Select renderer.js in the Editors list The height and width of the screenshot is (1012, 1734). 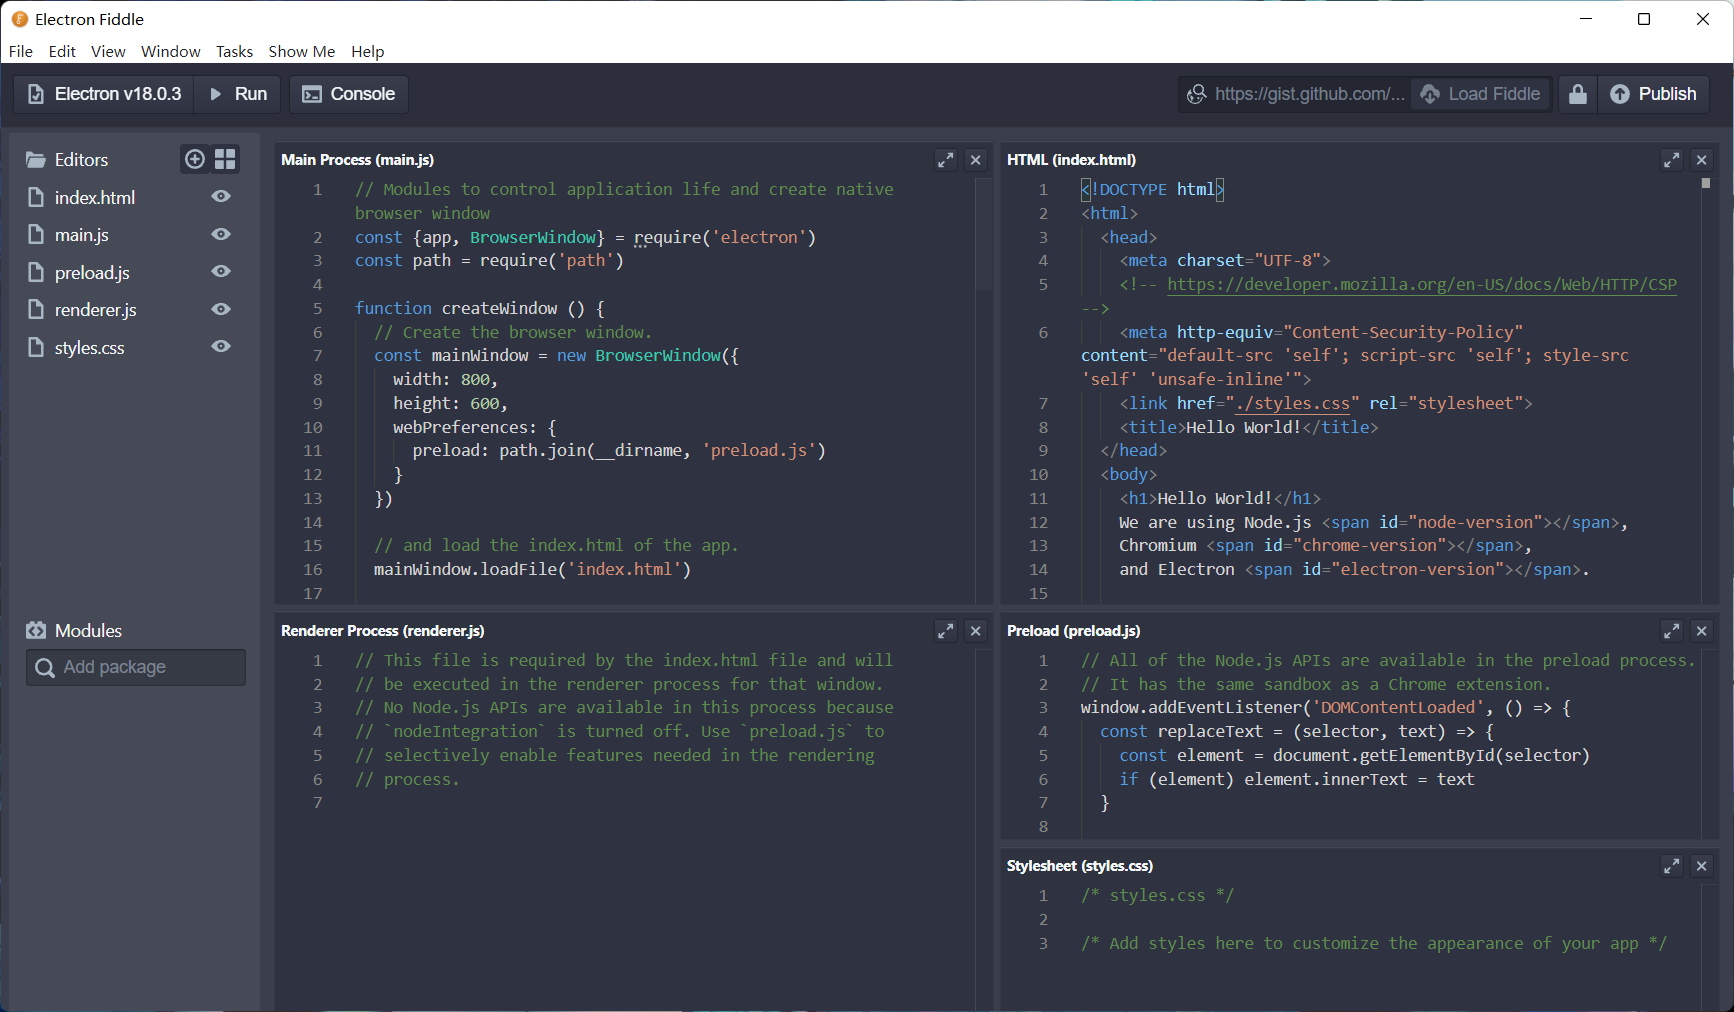tap(96, 310)
